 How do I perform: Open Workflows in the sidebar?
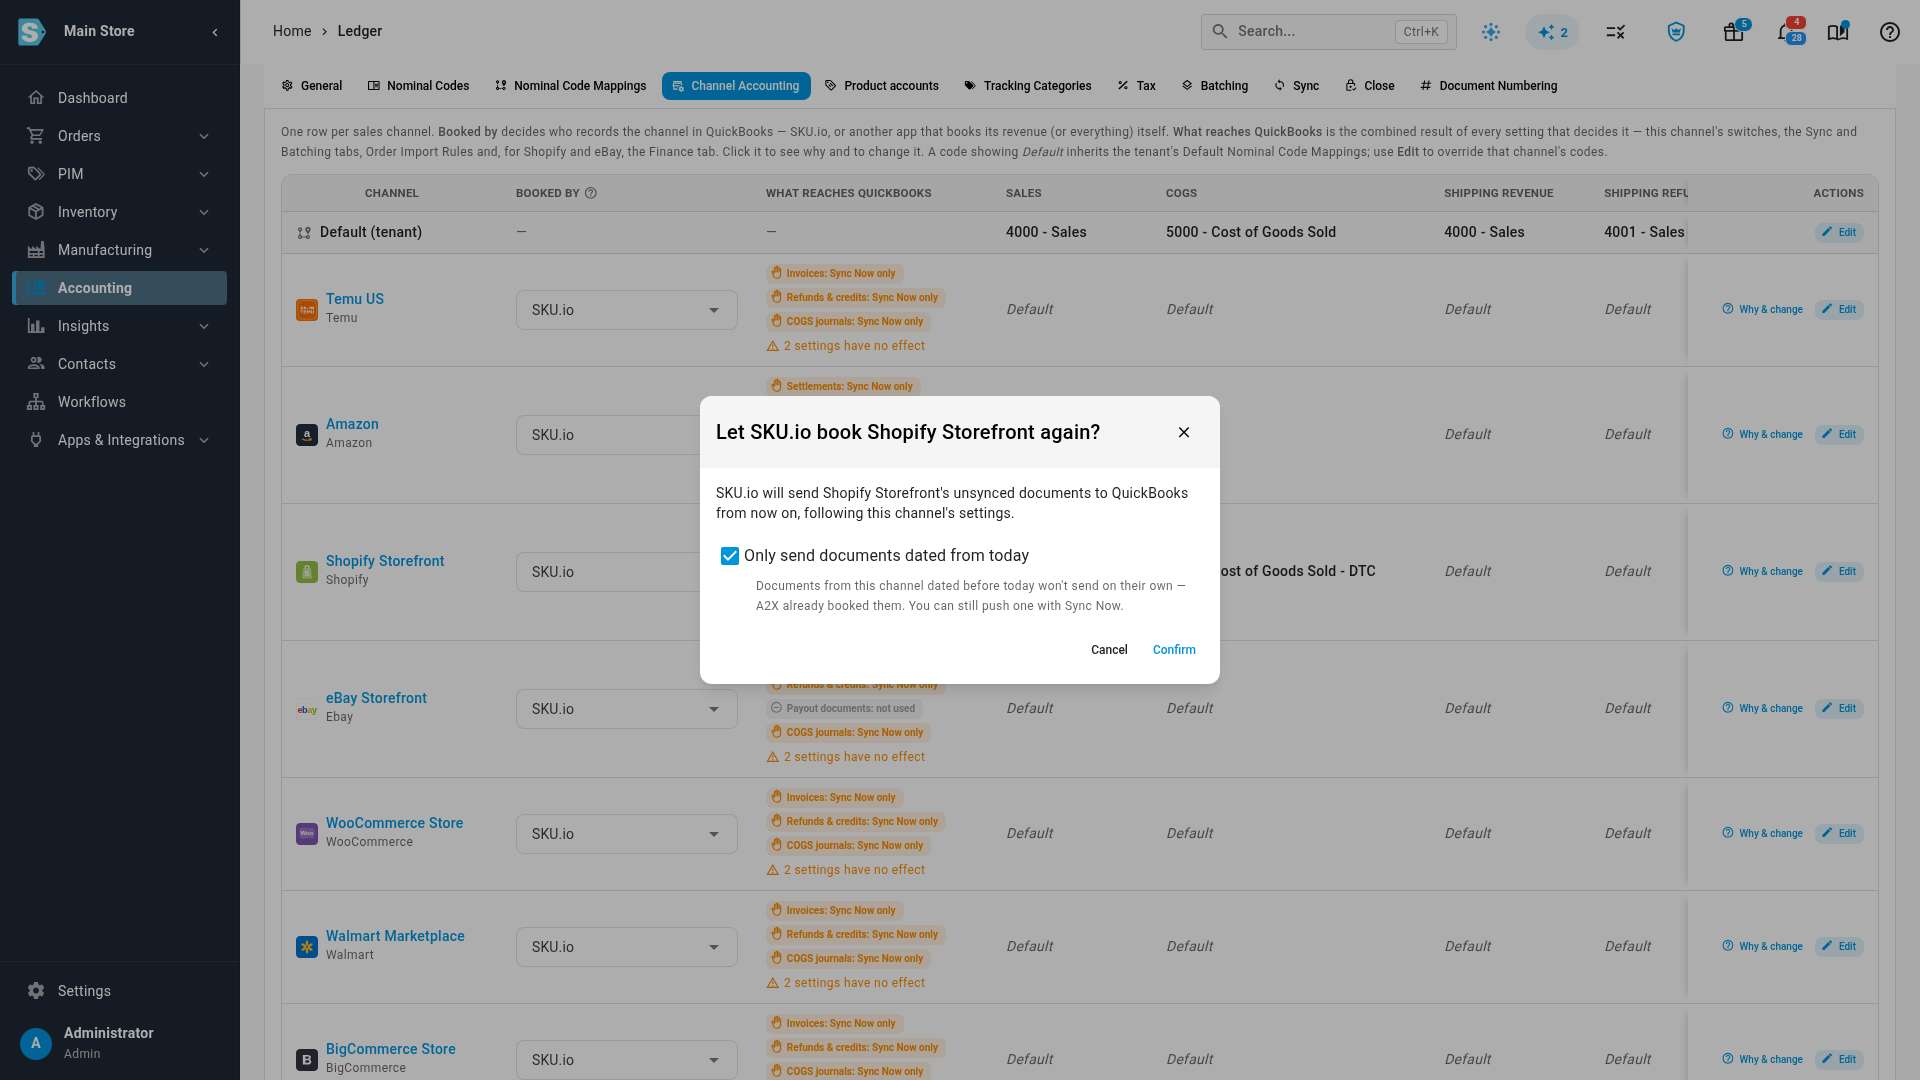(120, 402)
